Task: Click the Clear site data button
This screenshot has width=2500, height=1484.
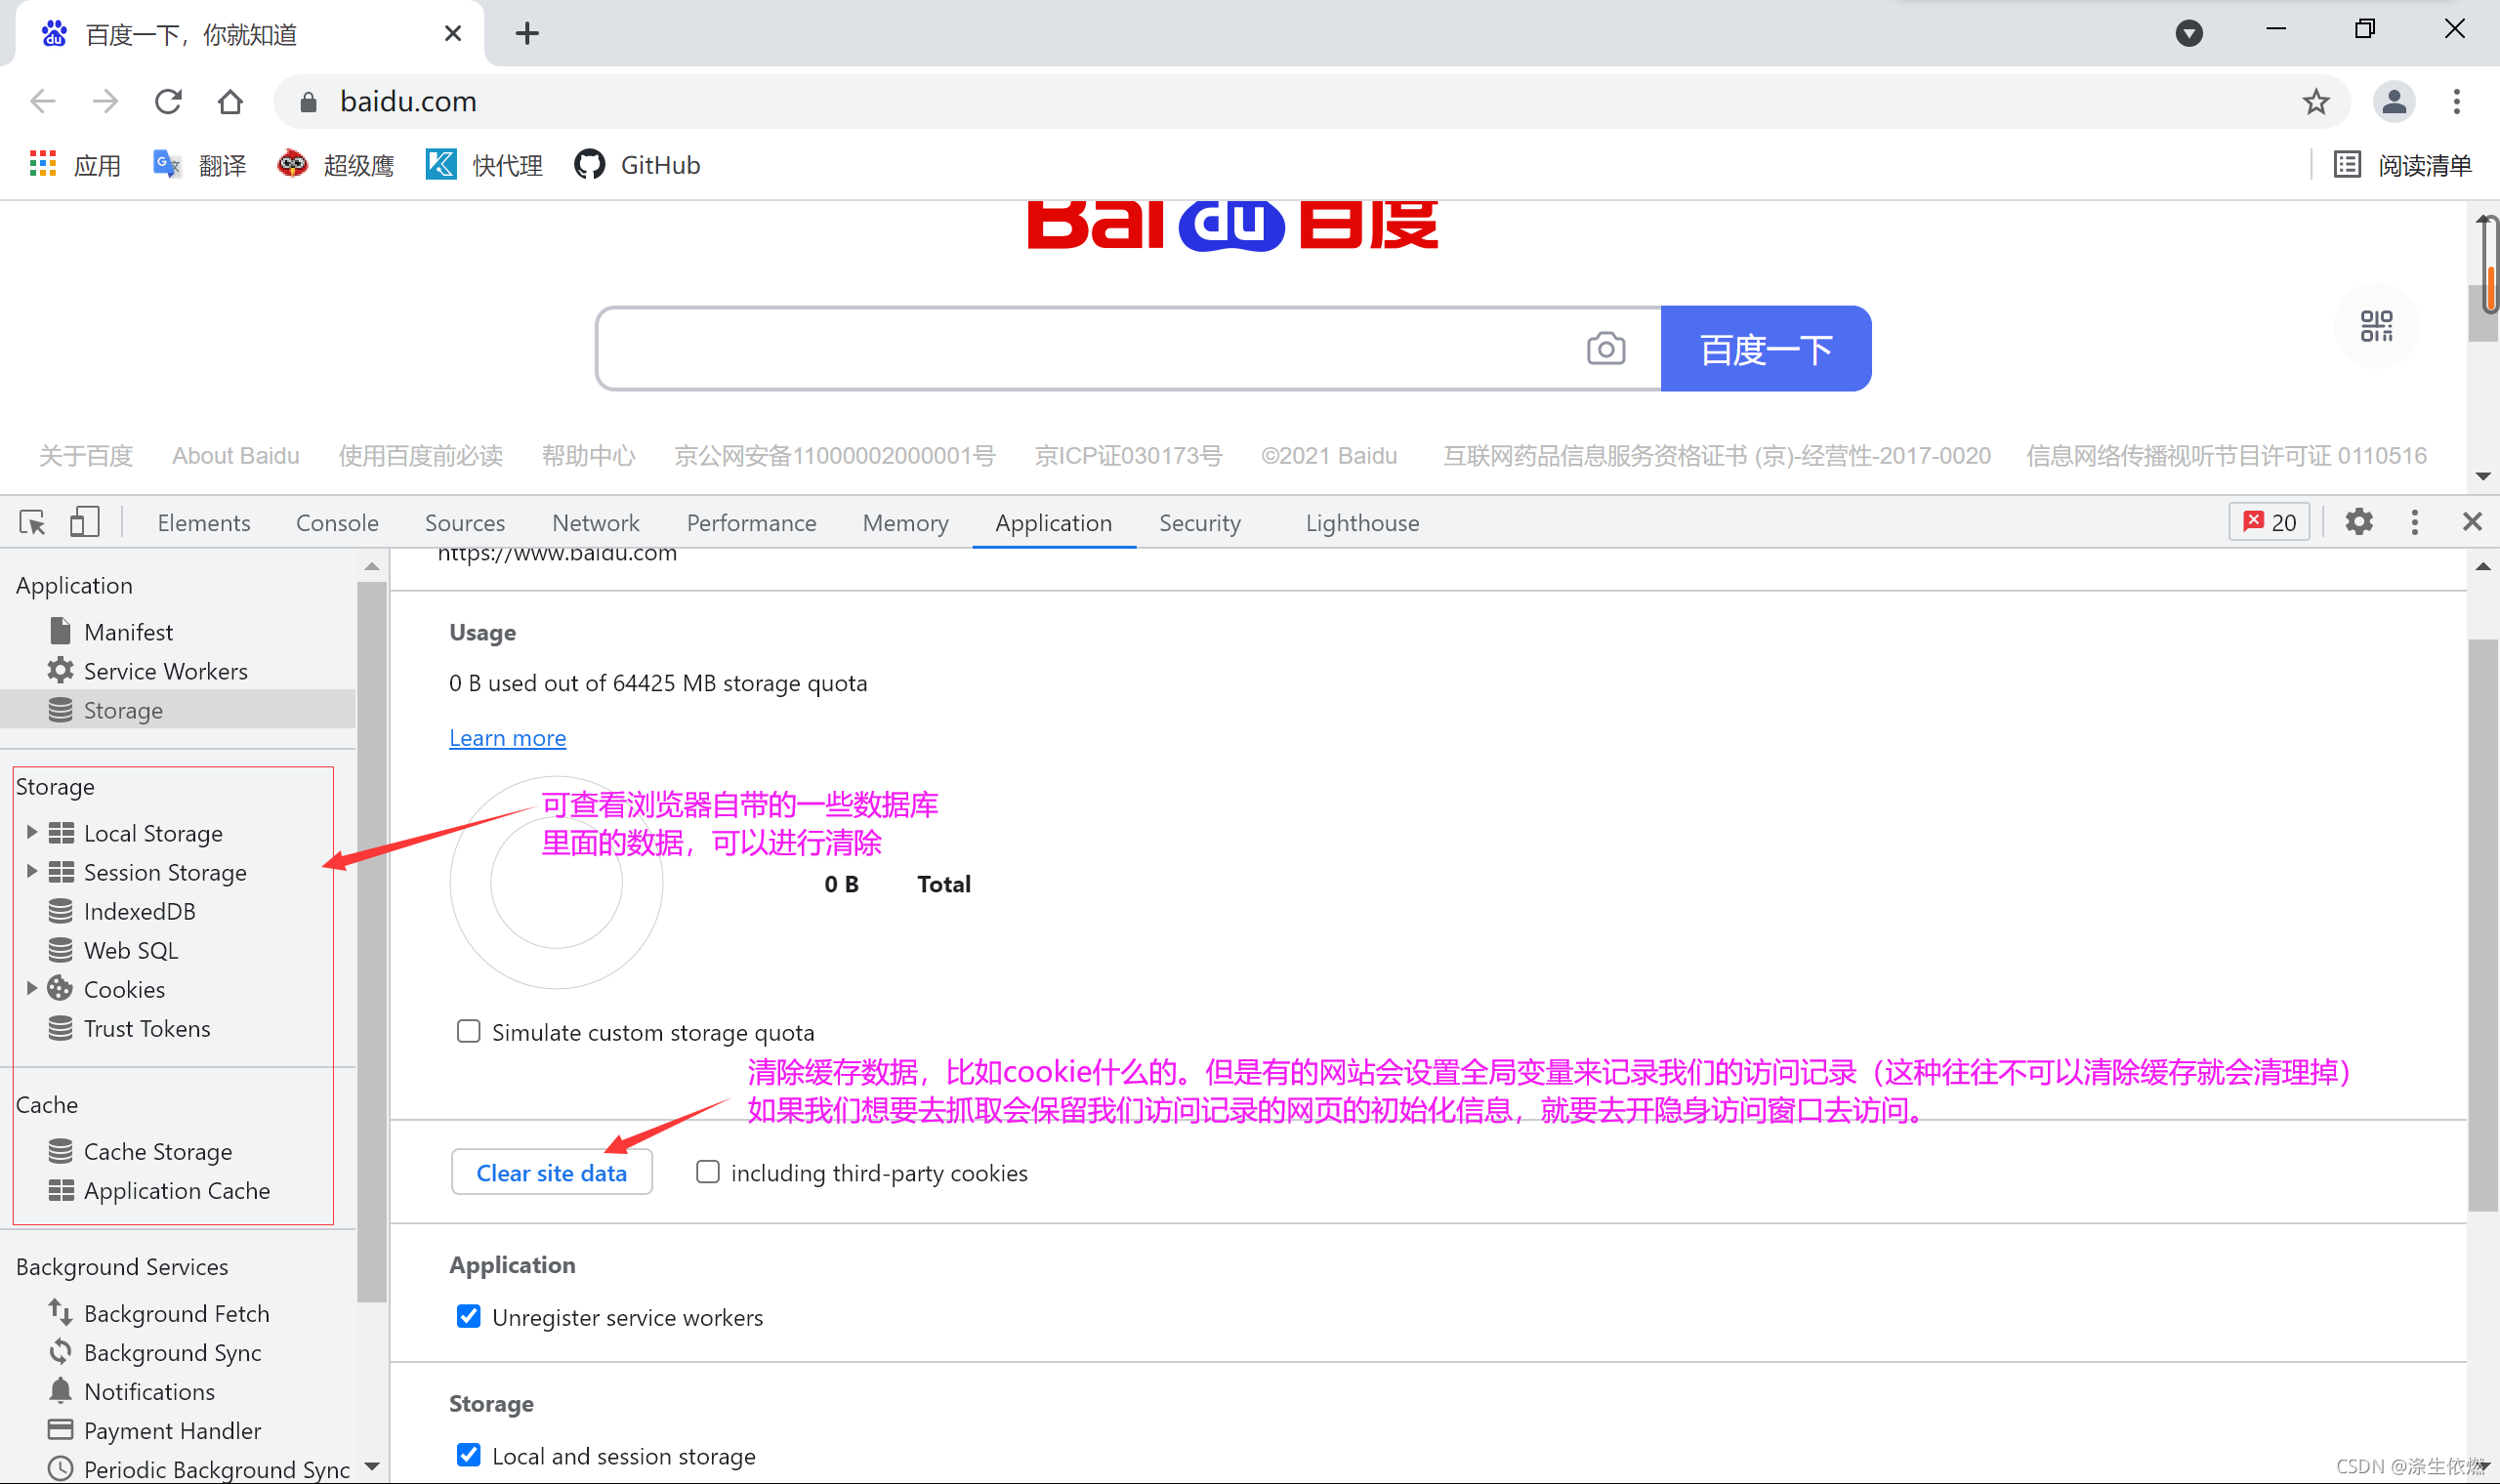Action: pyautogui.click(x=551, y=1172)
